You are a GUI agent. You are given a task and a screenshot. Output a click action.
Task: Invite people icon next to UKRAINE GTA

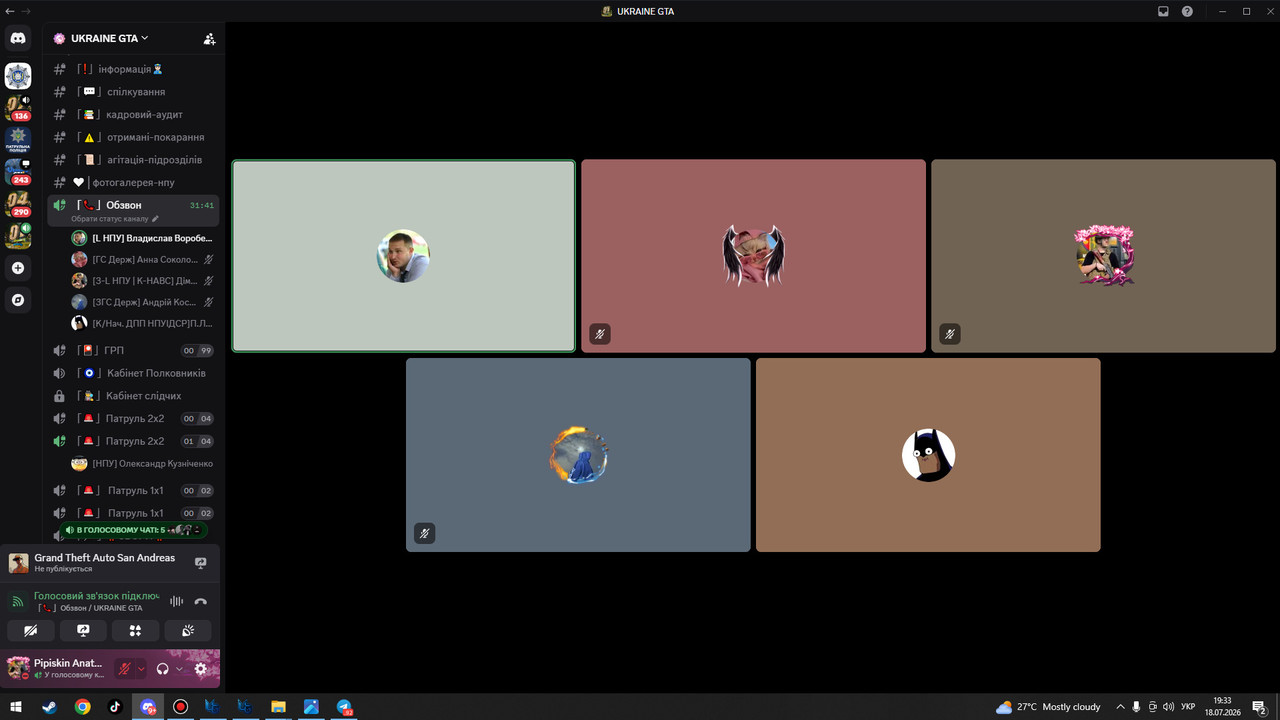(209, 39)
